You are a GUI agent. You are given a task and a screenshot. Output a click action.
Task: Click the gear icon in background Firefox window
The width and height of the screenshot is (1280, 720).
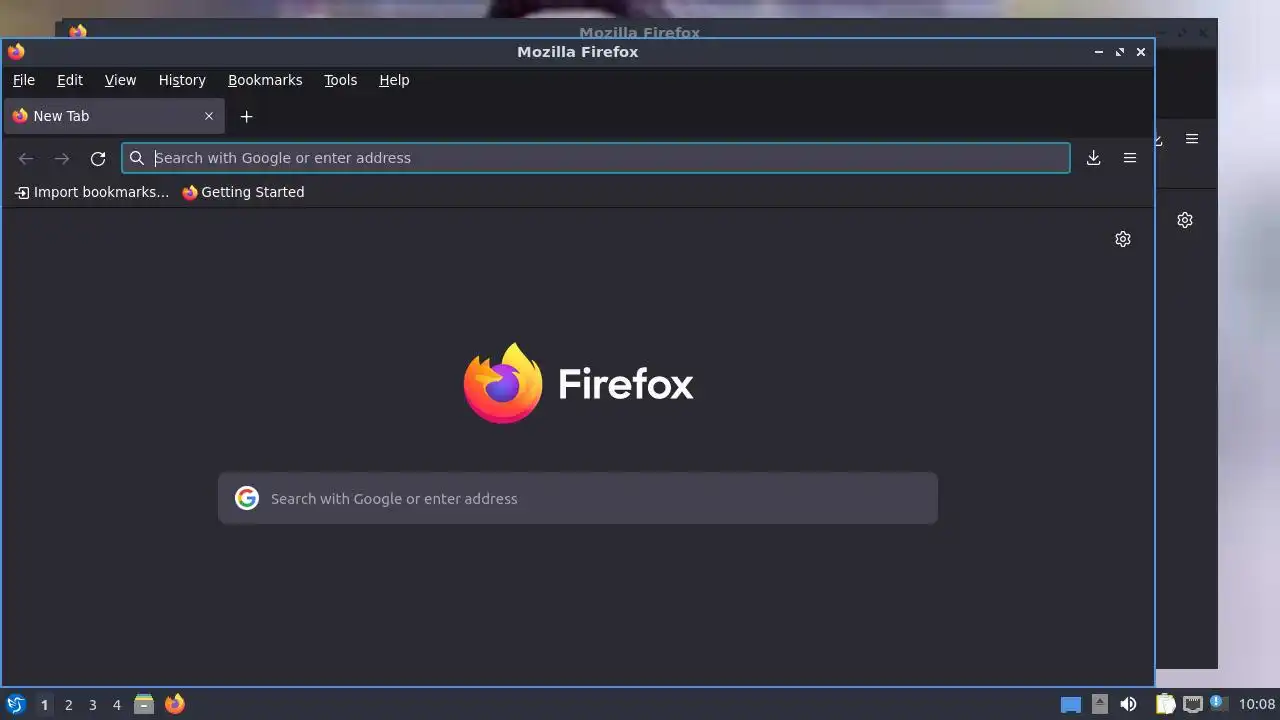tap(1185, 220)
